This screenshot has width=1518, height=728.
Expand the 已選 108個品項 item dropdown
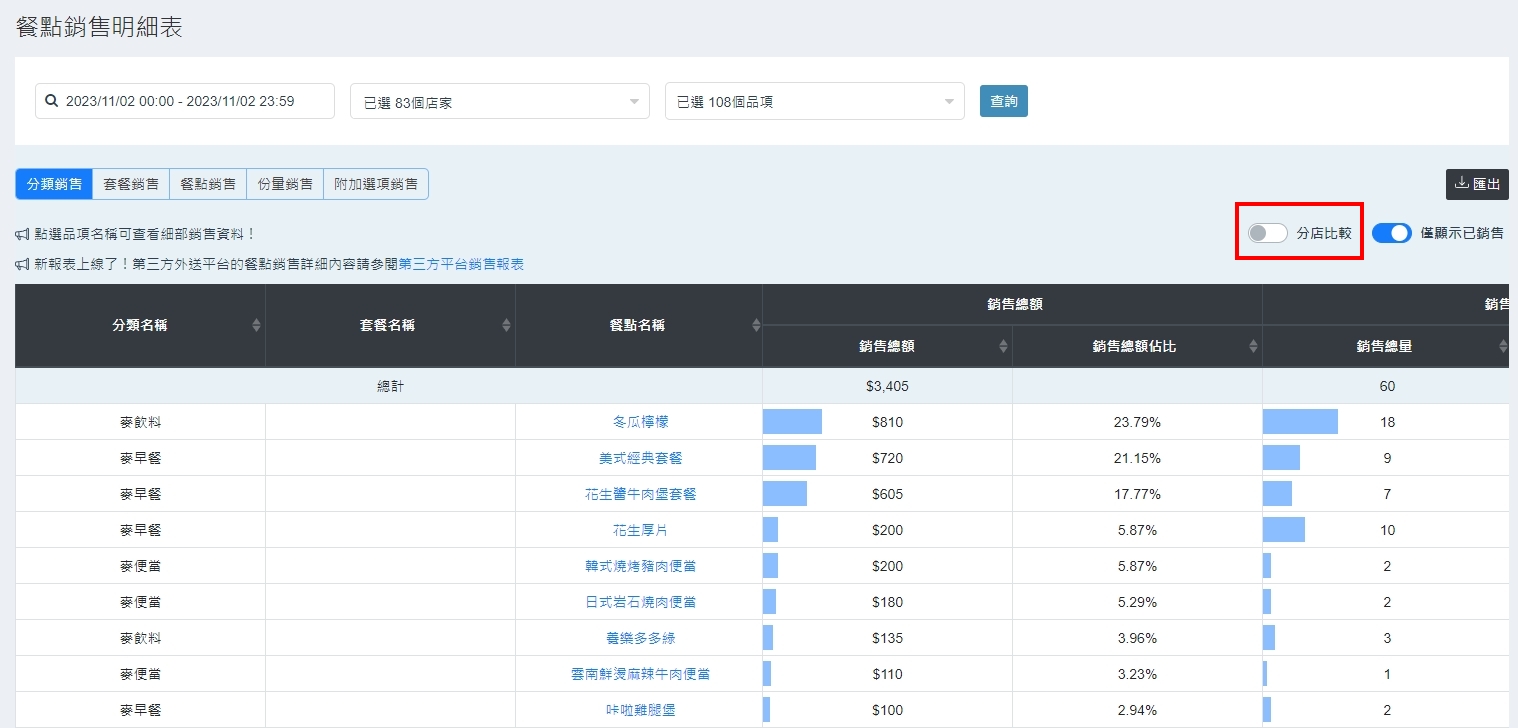814,101
